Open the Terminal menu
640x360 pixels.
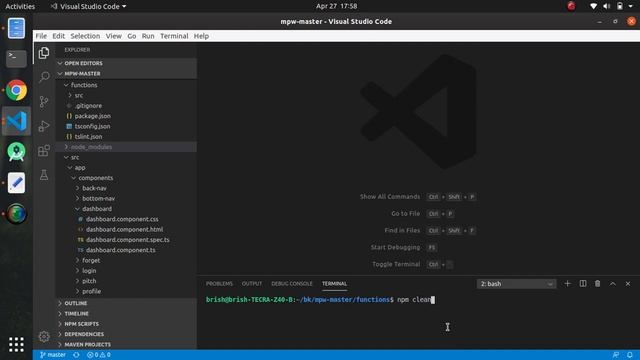pos(174,36)
